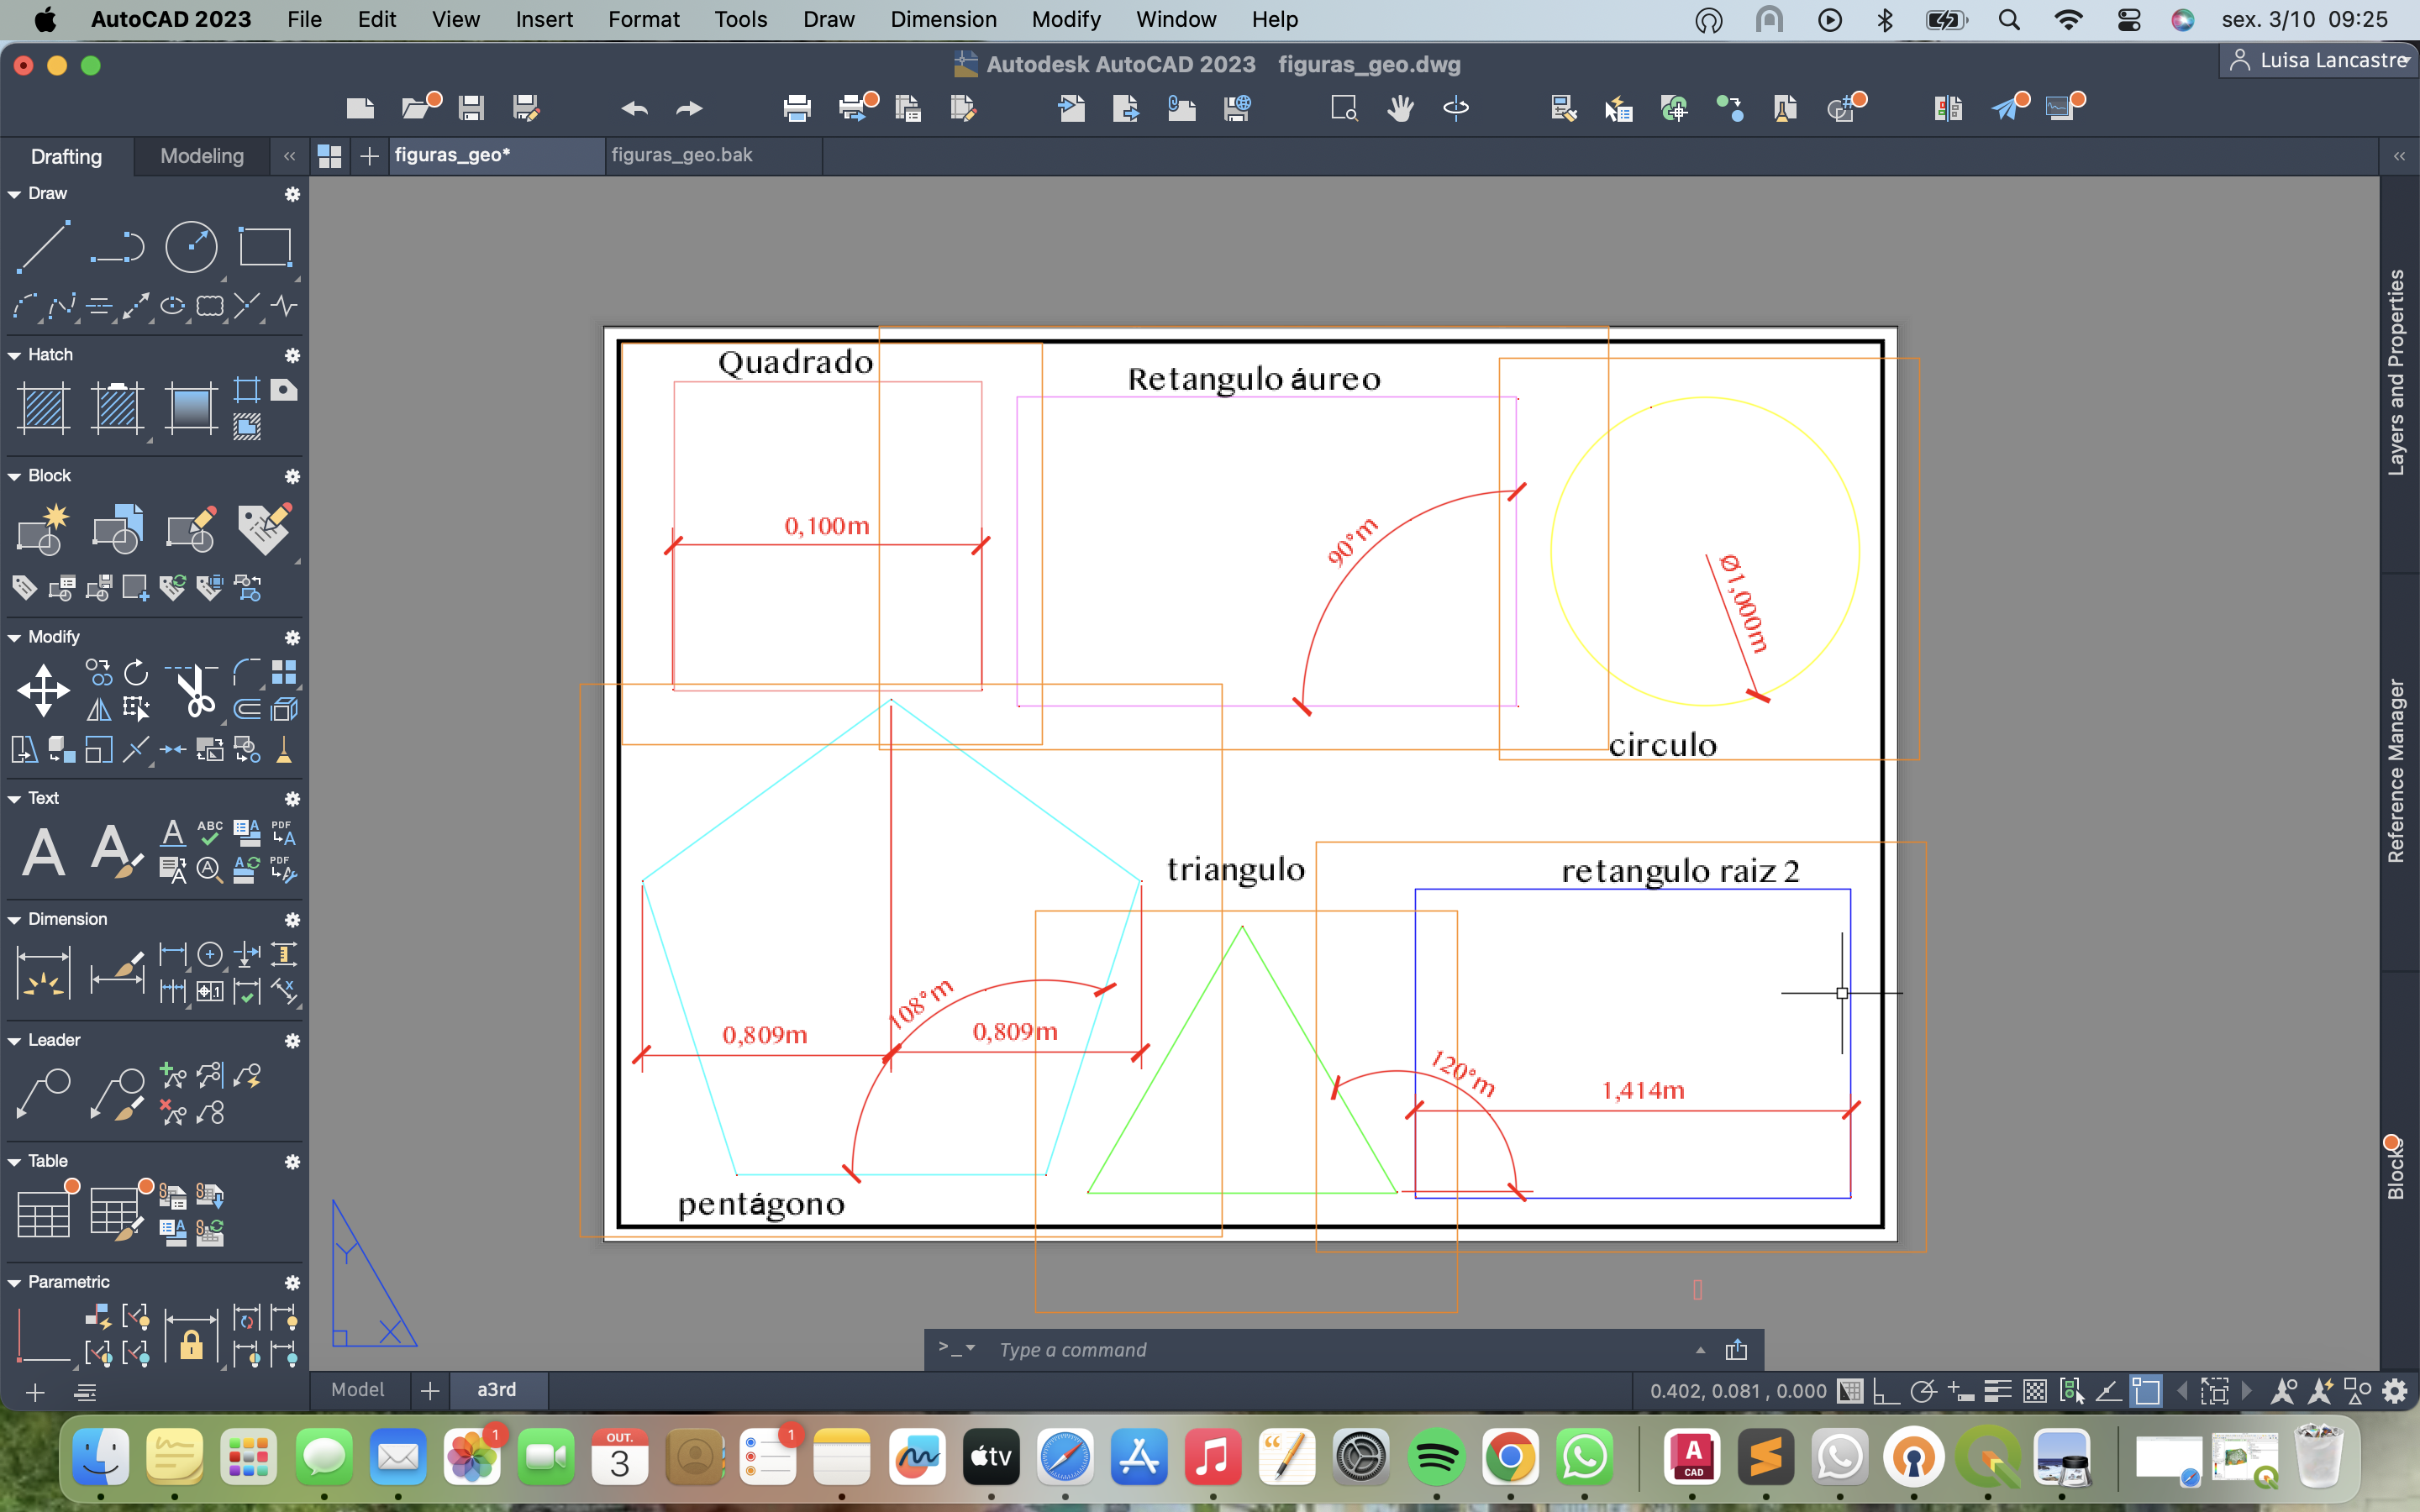The width and height of the screenshot is (2420, 1512).
Task: Collapse the Hatch panel section
Action: point(14,355)
